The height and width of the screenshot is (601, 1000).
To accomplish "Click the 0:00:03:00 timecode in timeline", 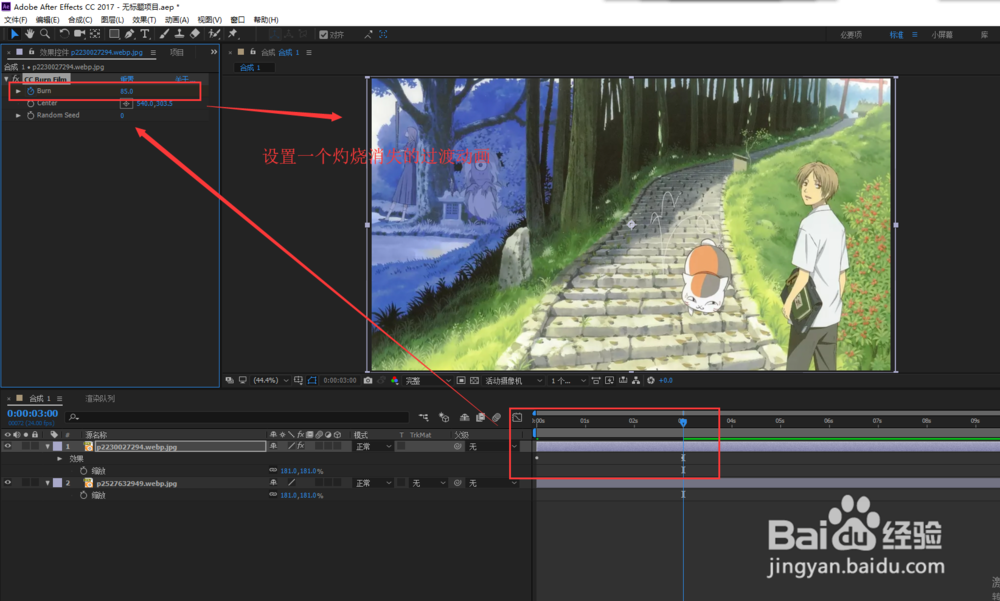I will pyautogui.click(x=33, y=413).
